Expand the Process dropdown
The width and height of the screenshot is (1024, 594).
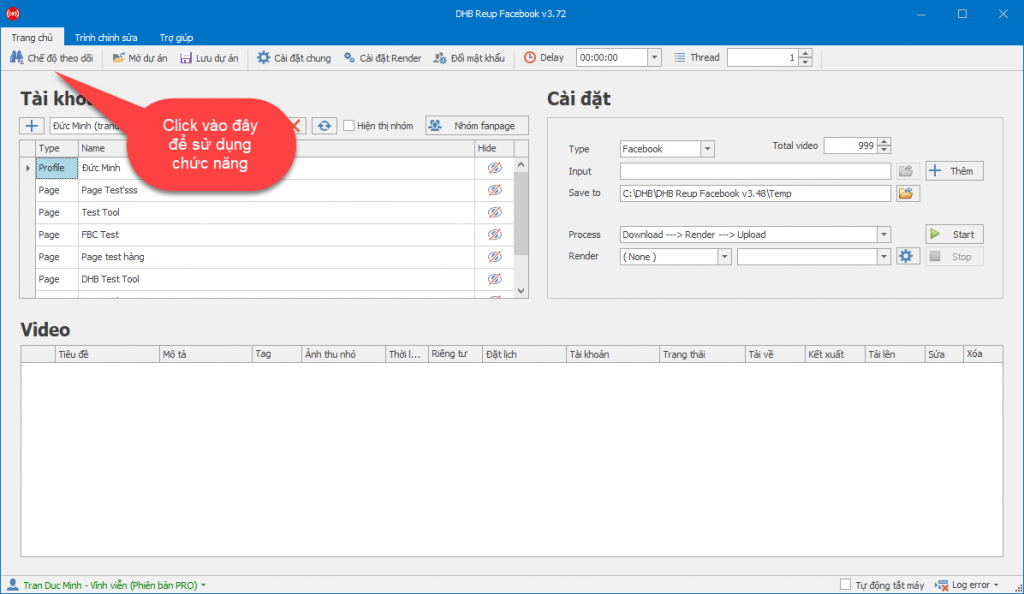pos(884,234)
